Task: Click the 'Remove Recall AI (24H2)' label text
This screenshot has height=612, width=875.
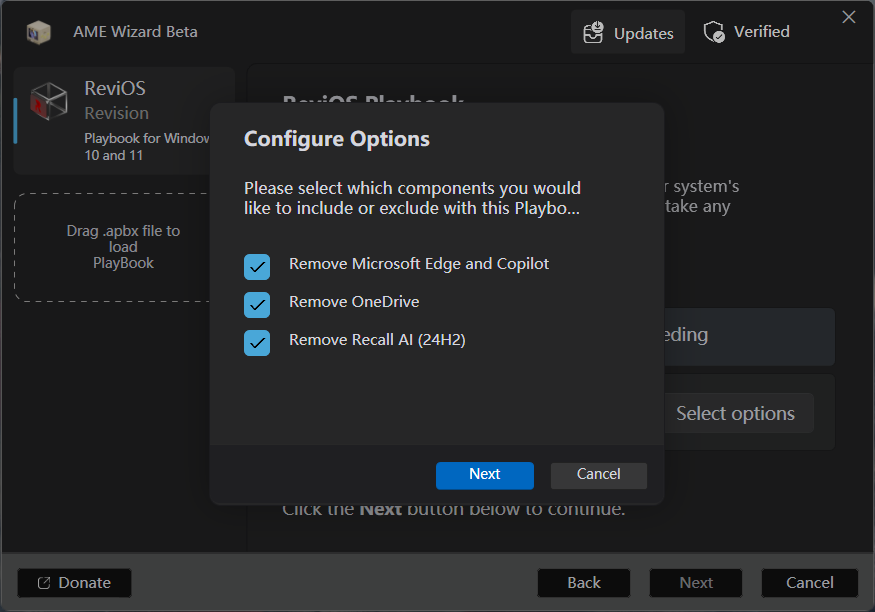Action: pos(377,340)
